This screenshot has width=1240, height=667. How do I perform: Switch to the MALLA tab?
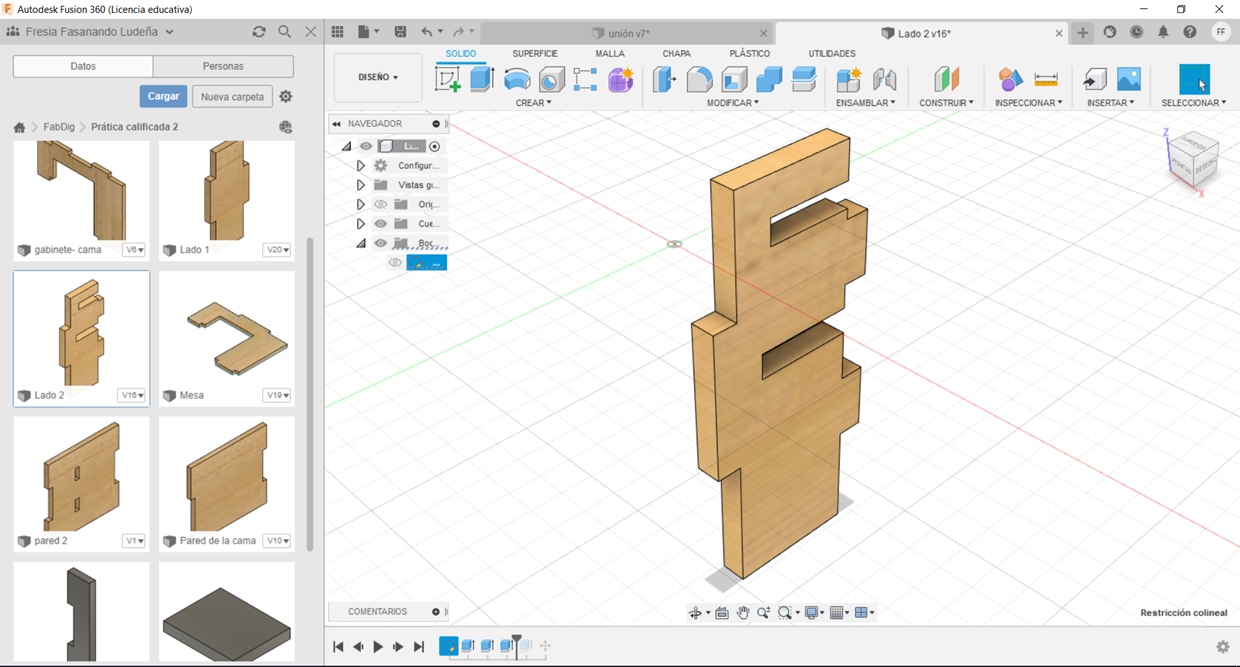click(610, 54)
